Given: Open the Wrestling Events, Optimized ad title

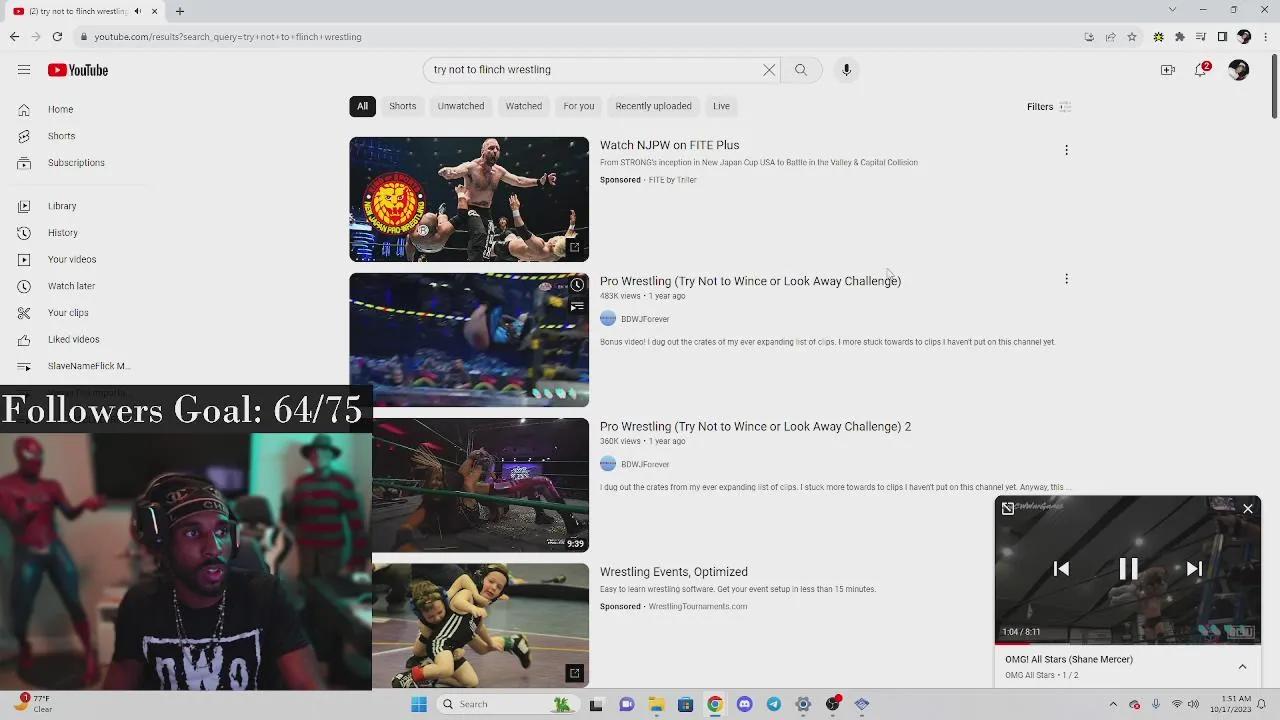Looking at the screenshot, I should [674, 572].
